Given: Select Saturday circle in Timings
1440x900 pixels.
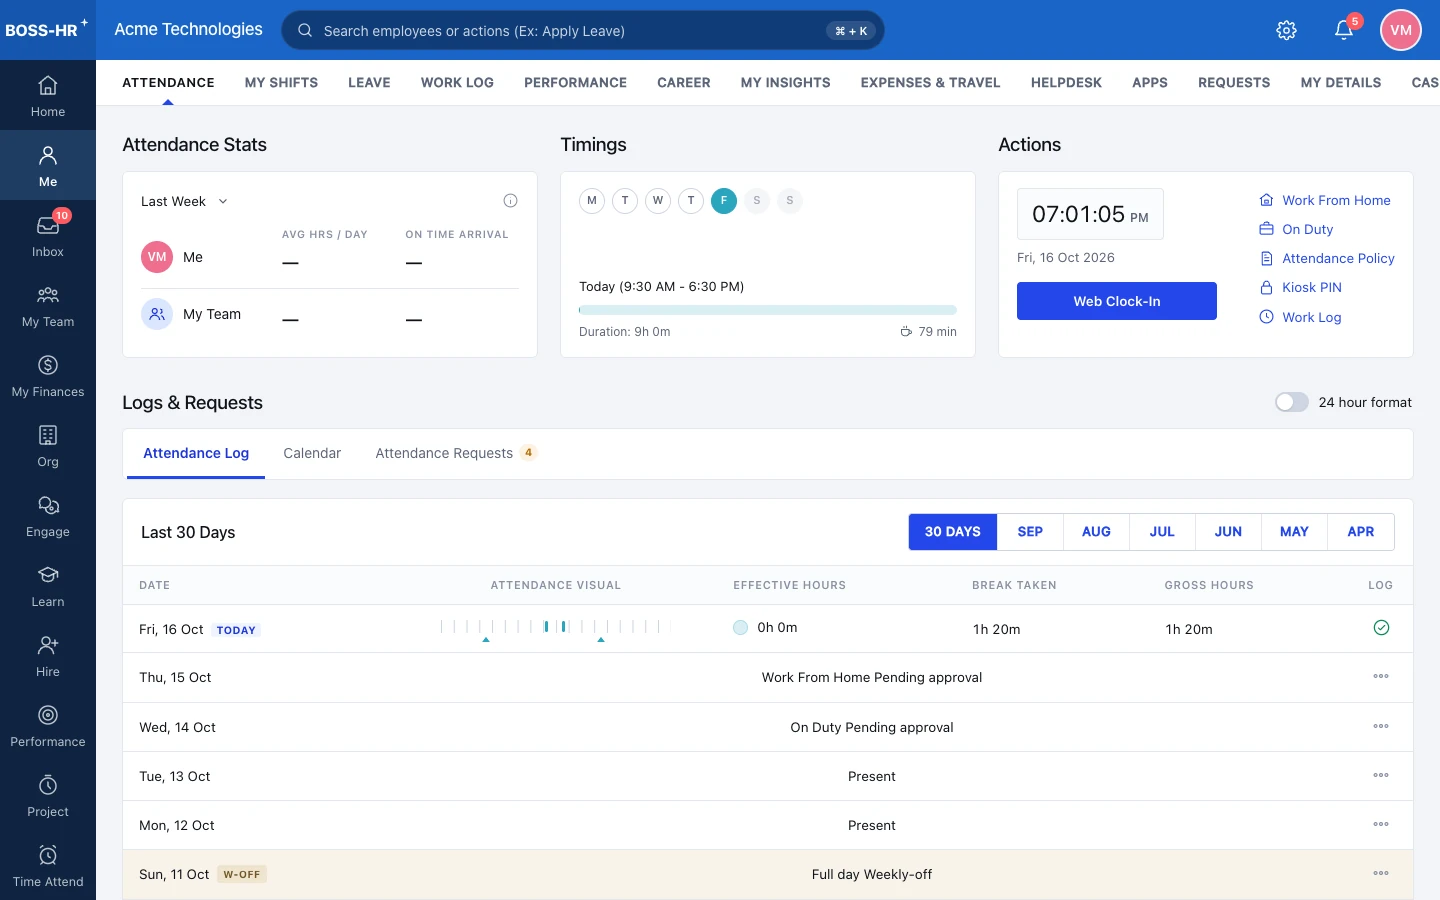Looking at the screenshot, I should coord(757,201).
